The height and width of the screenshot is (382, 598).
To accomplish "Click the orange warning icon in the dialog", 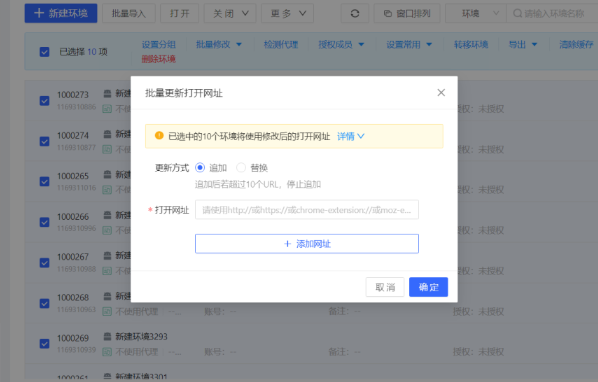I will 159,135.
